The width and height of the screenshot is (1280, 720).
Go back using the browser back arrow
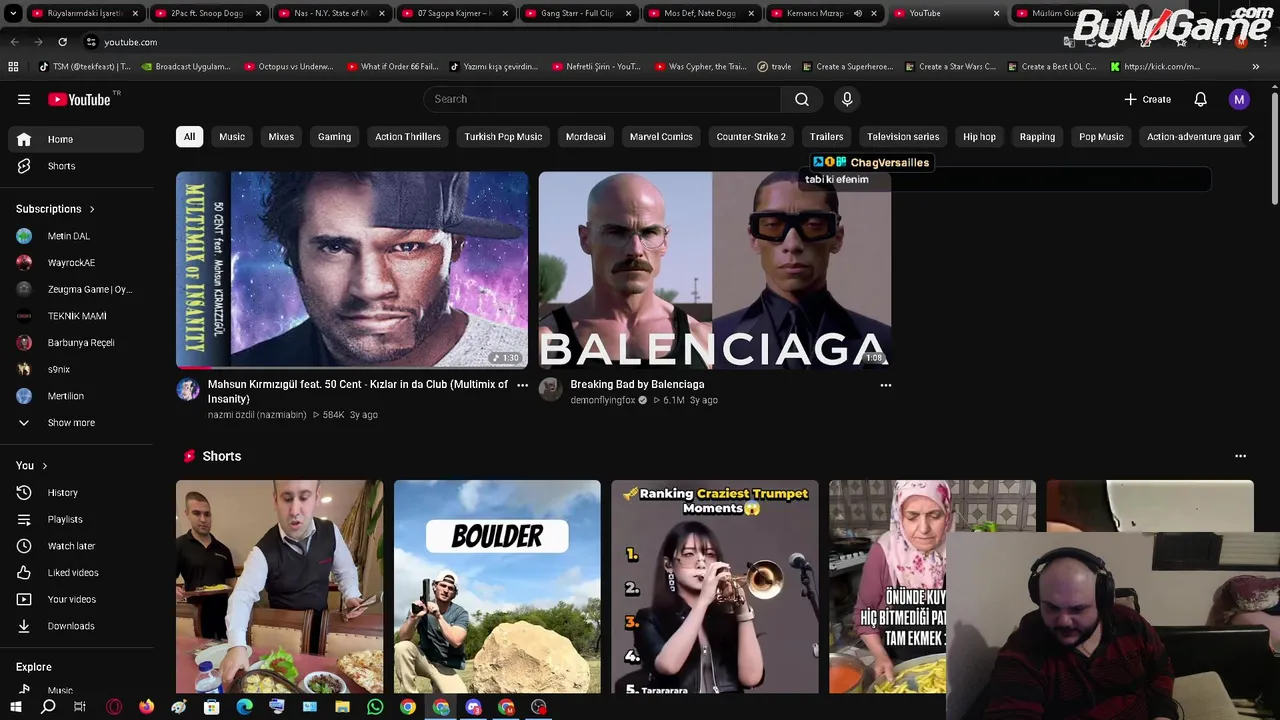coord(14,42)
